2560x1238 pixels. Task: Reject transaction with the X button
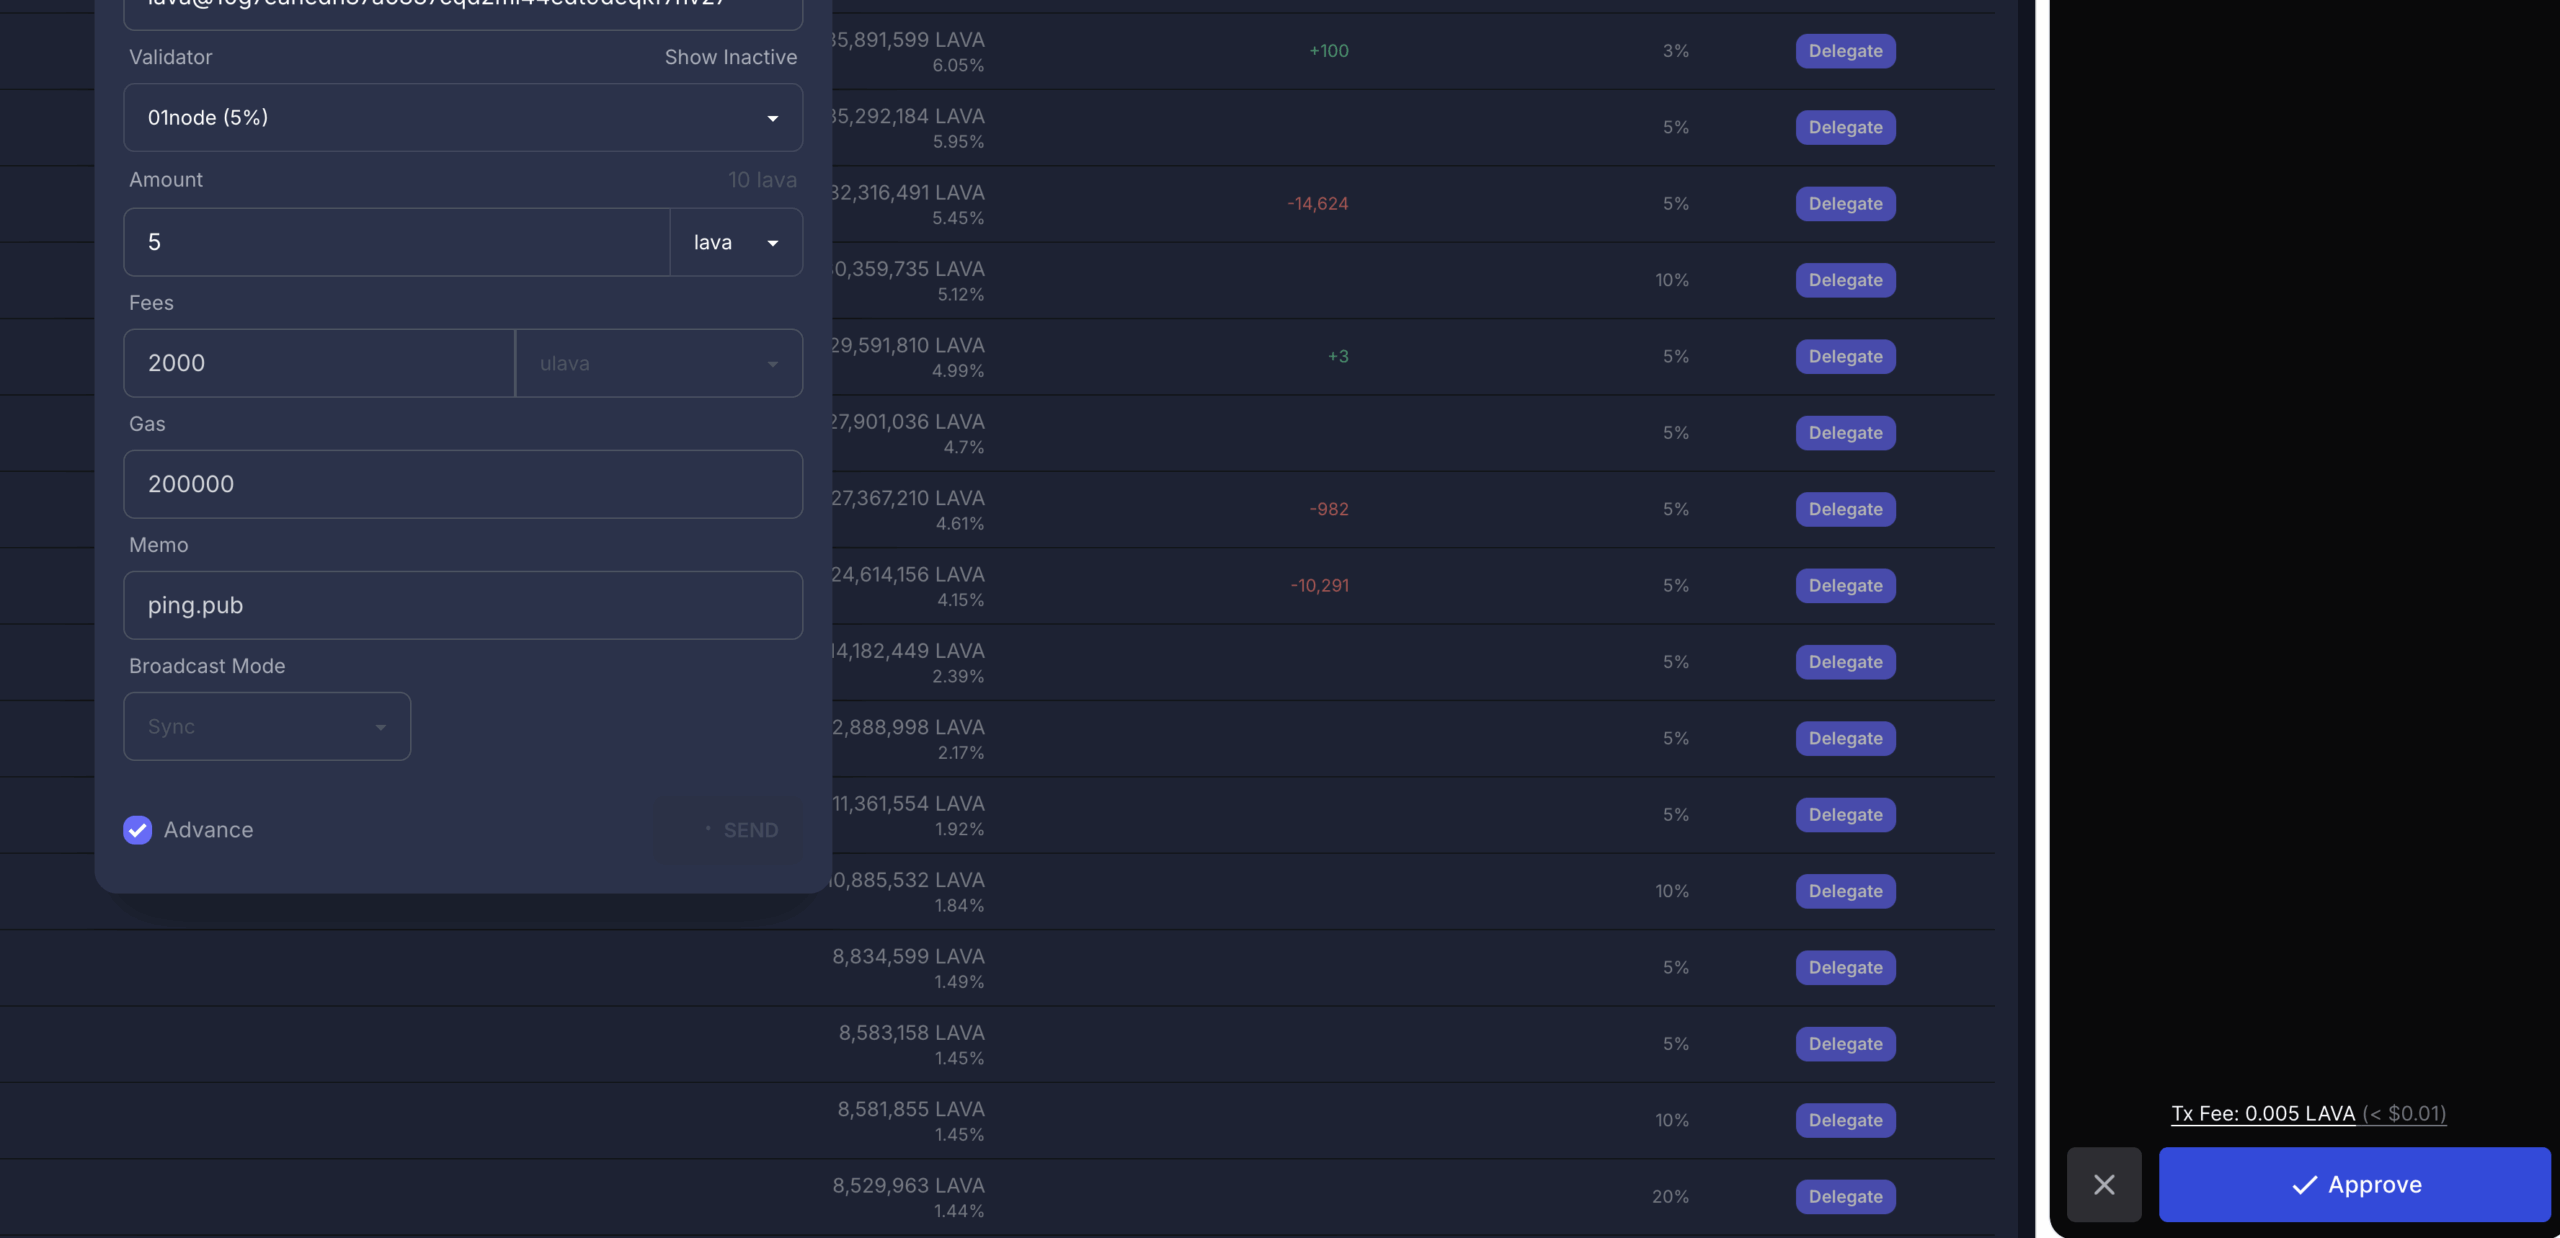click(x=2104, y=1184)
